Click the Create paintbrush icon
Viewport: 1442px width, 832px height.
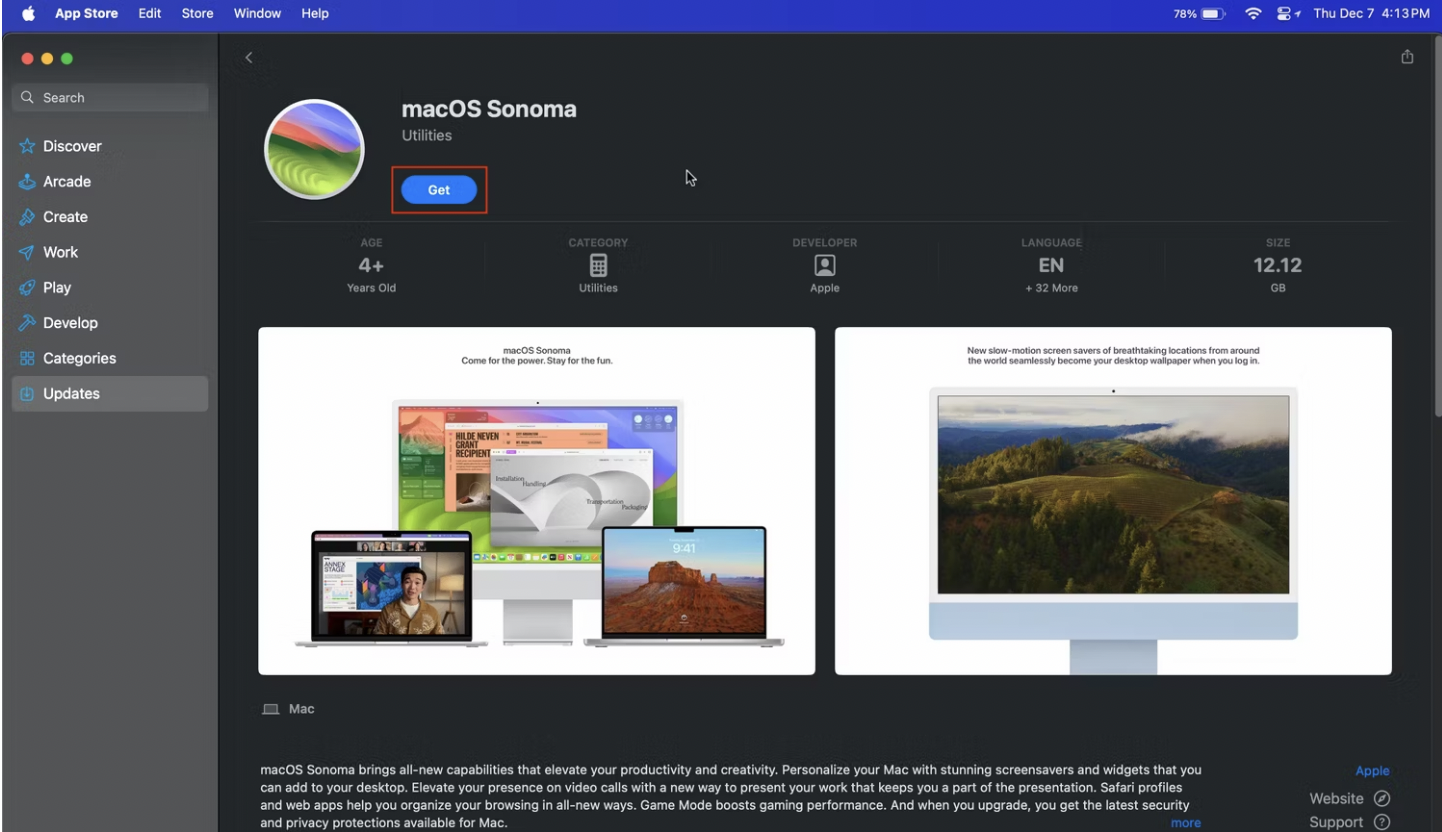coord(27,217)
